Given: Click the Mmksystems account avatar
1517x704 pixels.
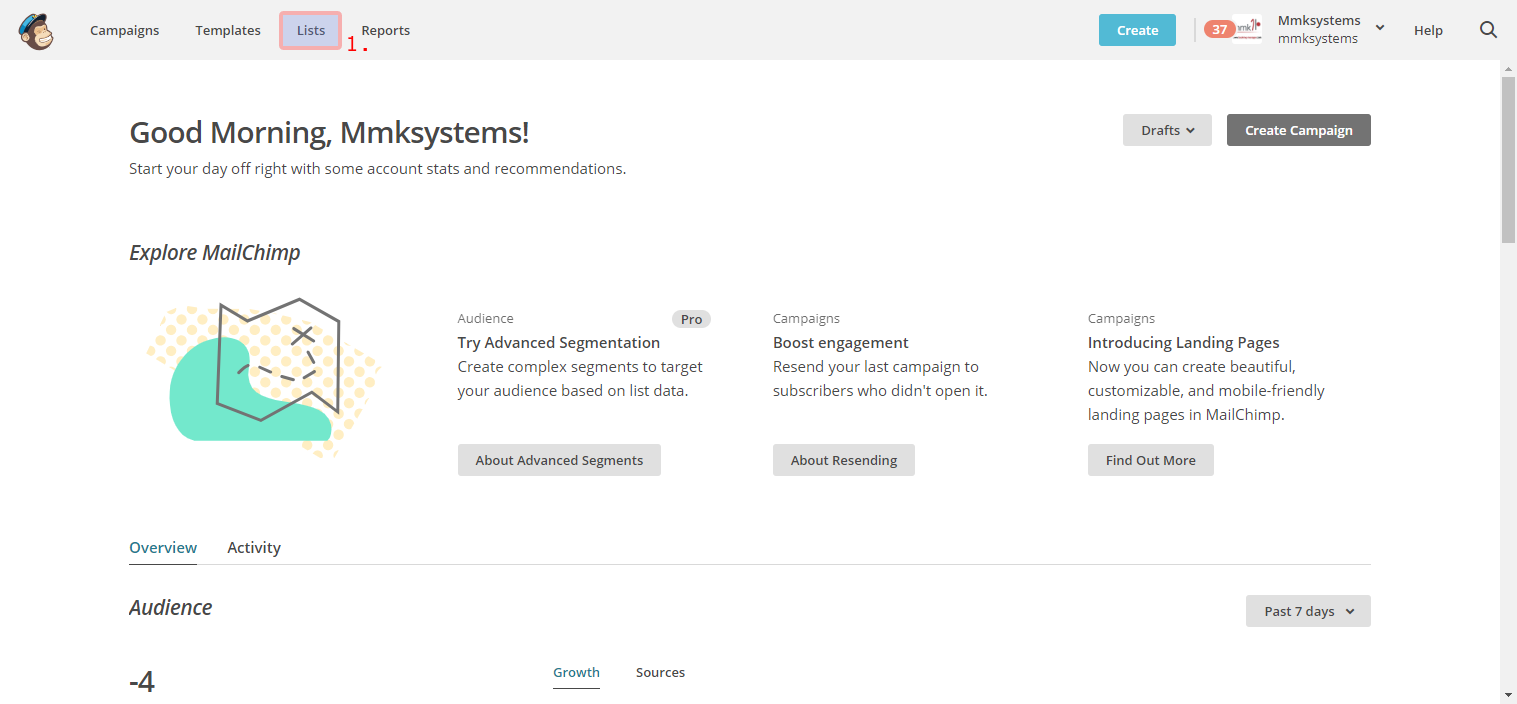Looking at the screenshot, I should (1248, 29).
